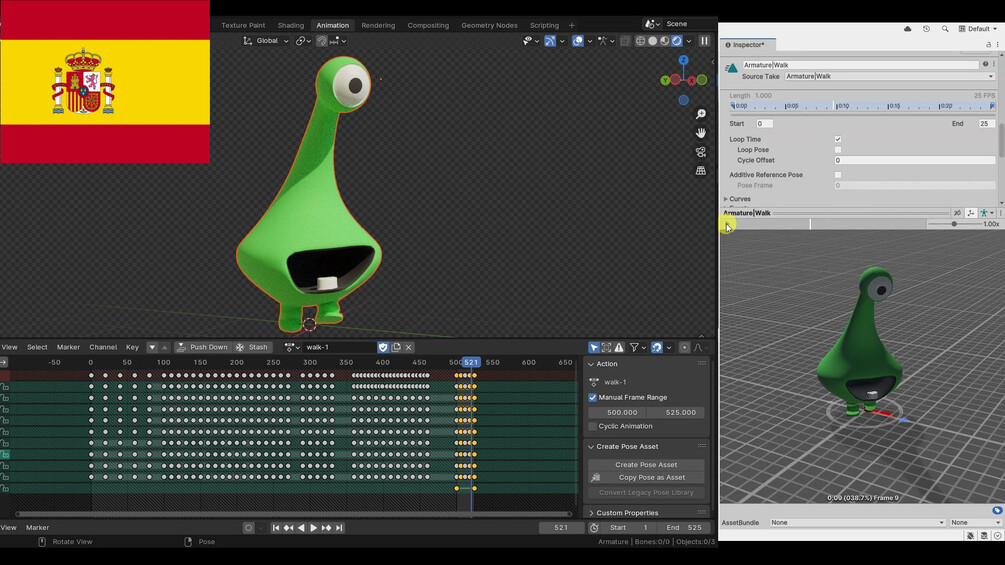
Task: Uncheck Loop Time in the Inspector
Action: tap(838, 139)
